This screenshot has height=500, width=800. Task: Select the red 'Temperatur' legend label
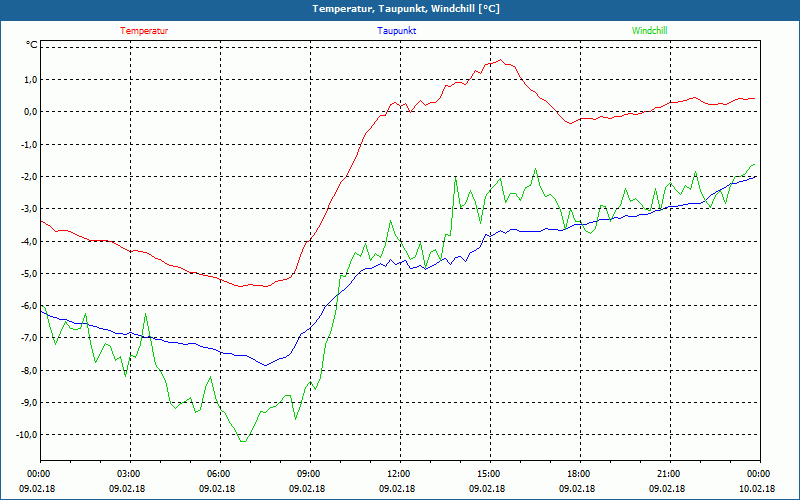144,31
